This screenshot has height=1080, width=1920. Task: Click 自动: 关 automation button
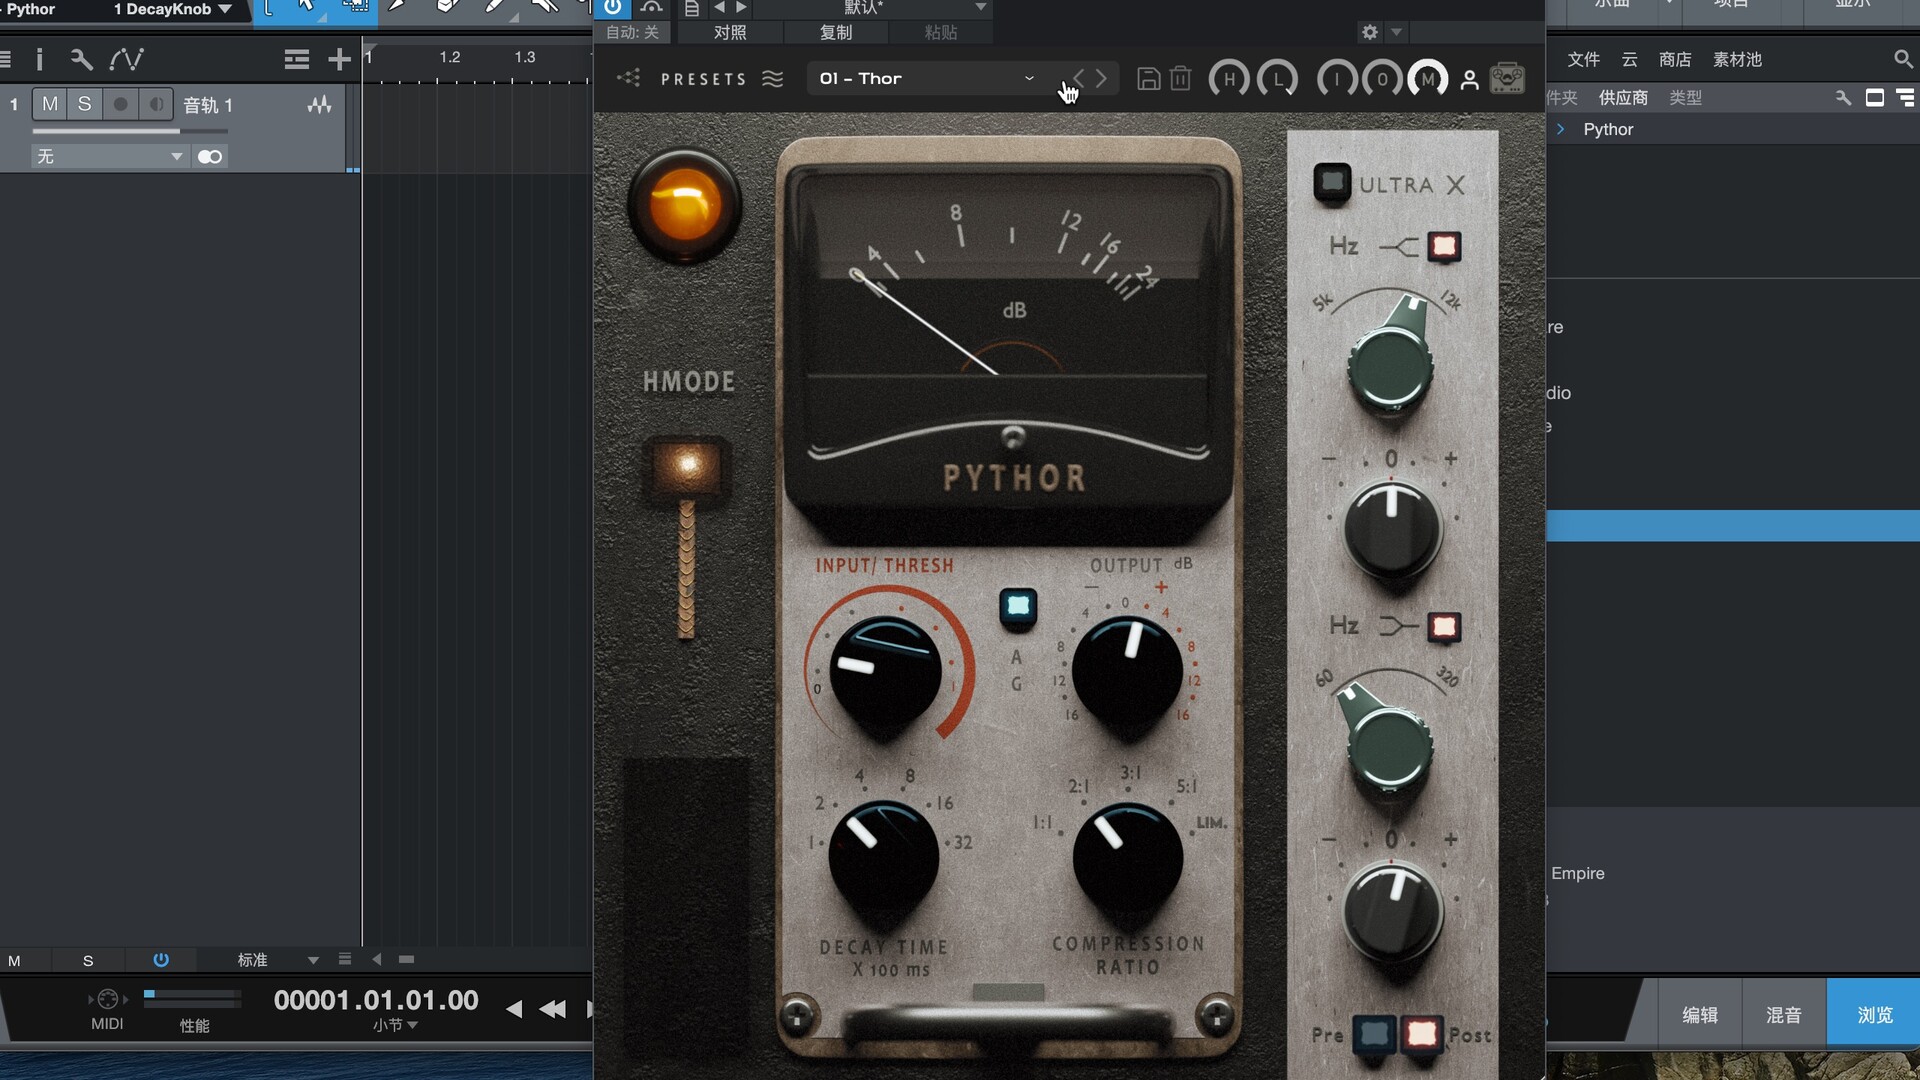click(633, 32)
